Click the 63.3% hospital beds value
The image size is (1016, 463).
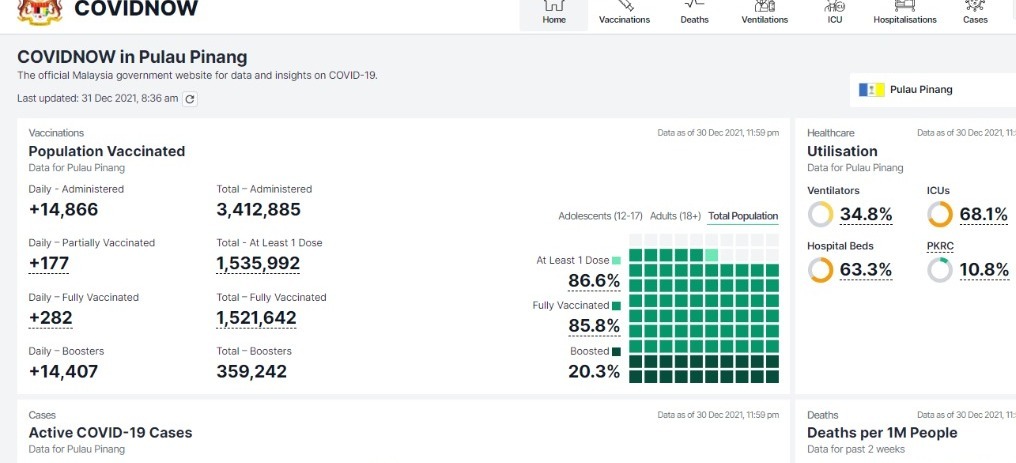tap(866, 269)
